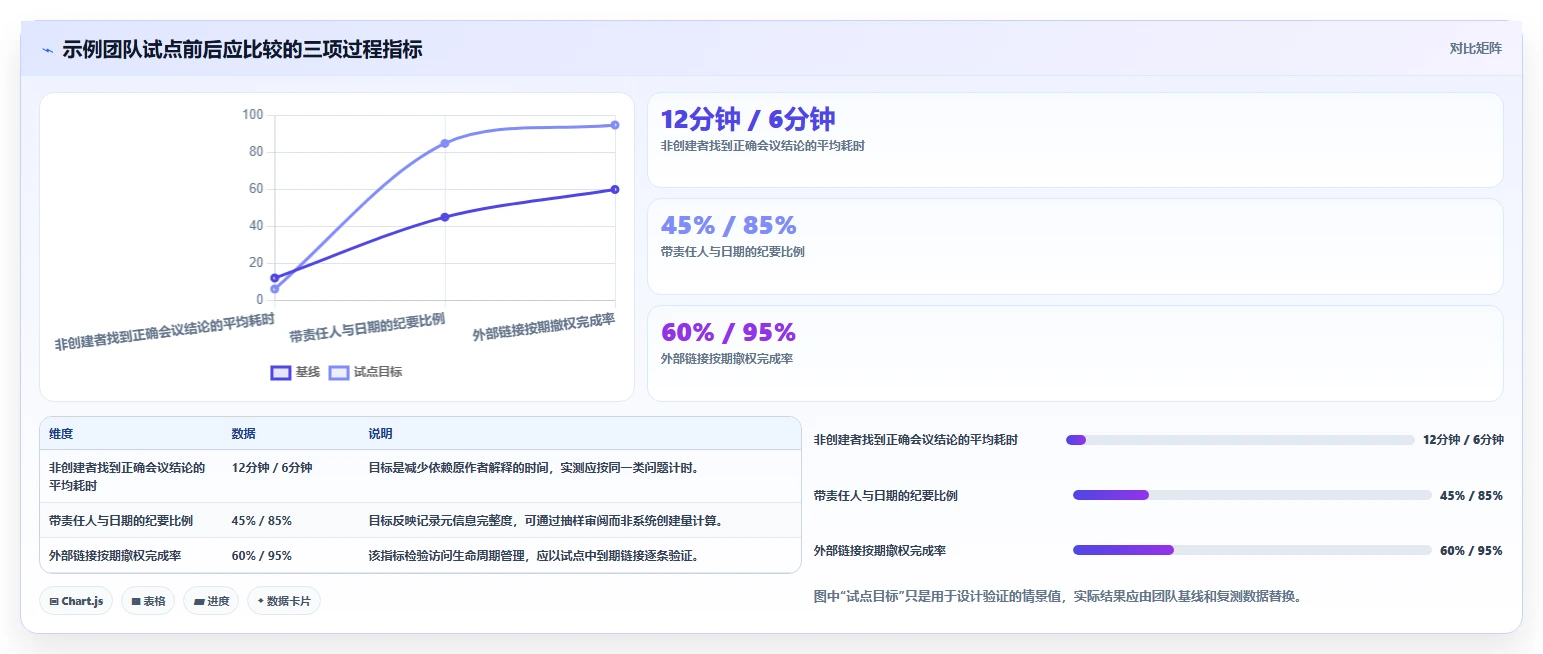This screenshot has width=1543, height=654.
Task: Click the 基线 legend color box
Action: click(281, 372)
